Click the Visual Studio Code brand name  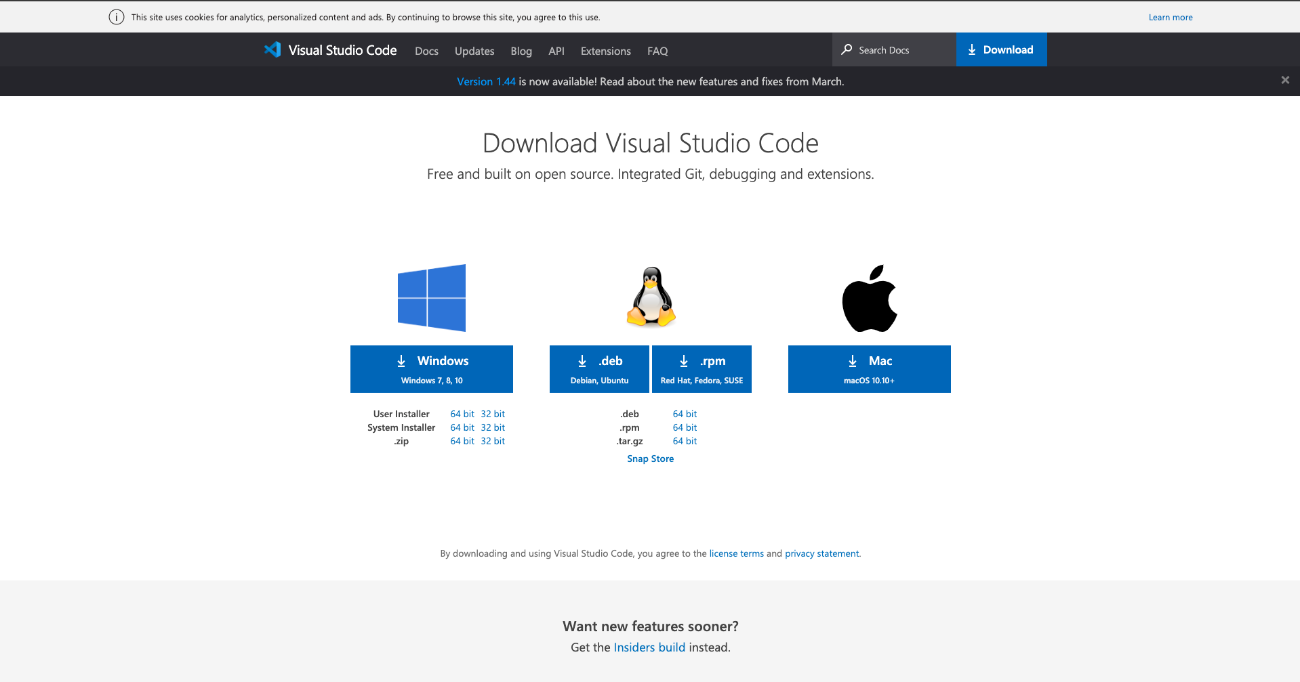click(343, 50)
